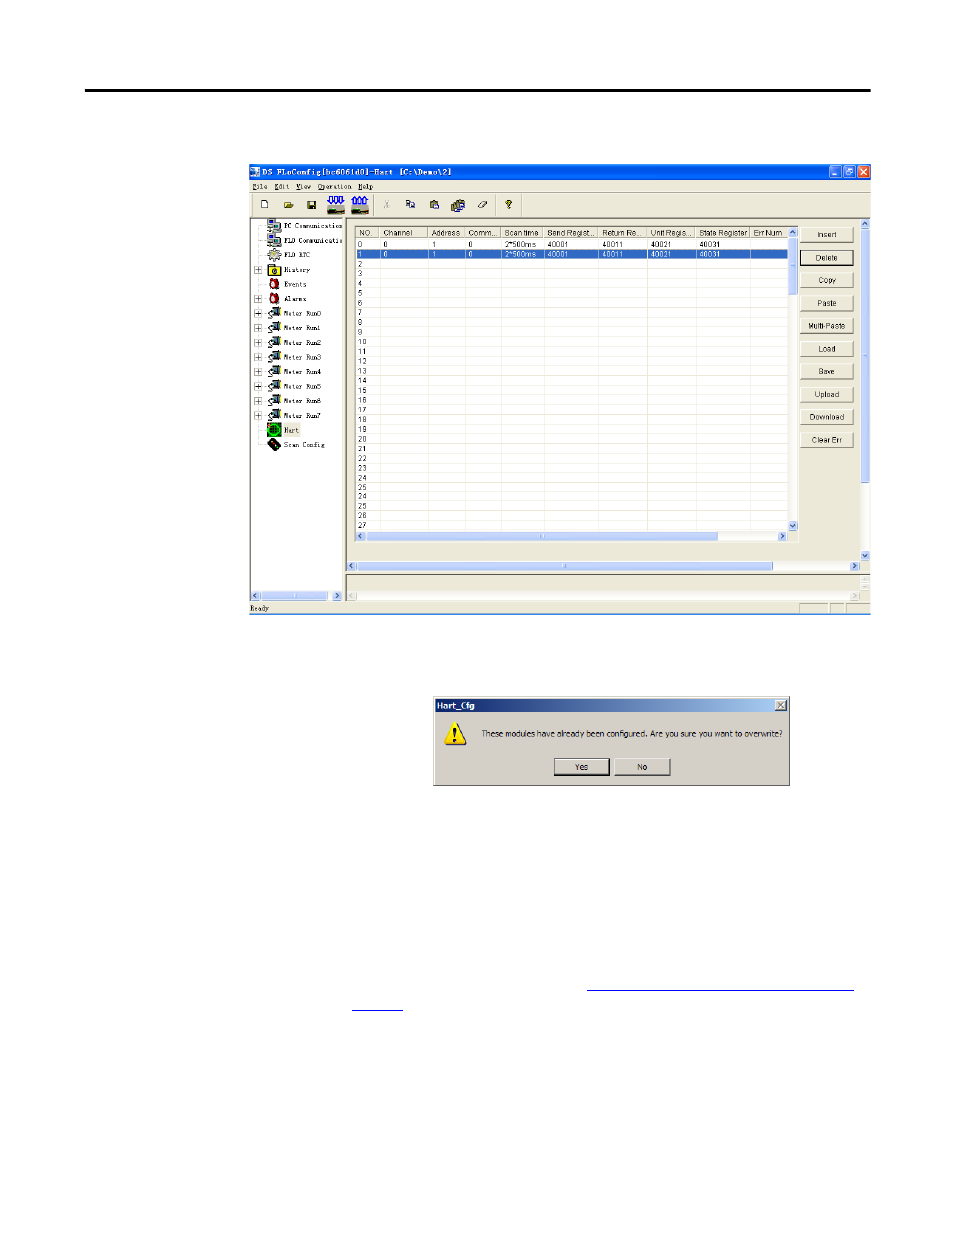Viewport: 954px width, 1235px height.
Task: Click the Load button
Action: pyautogui.click(x=827, y=349)
